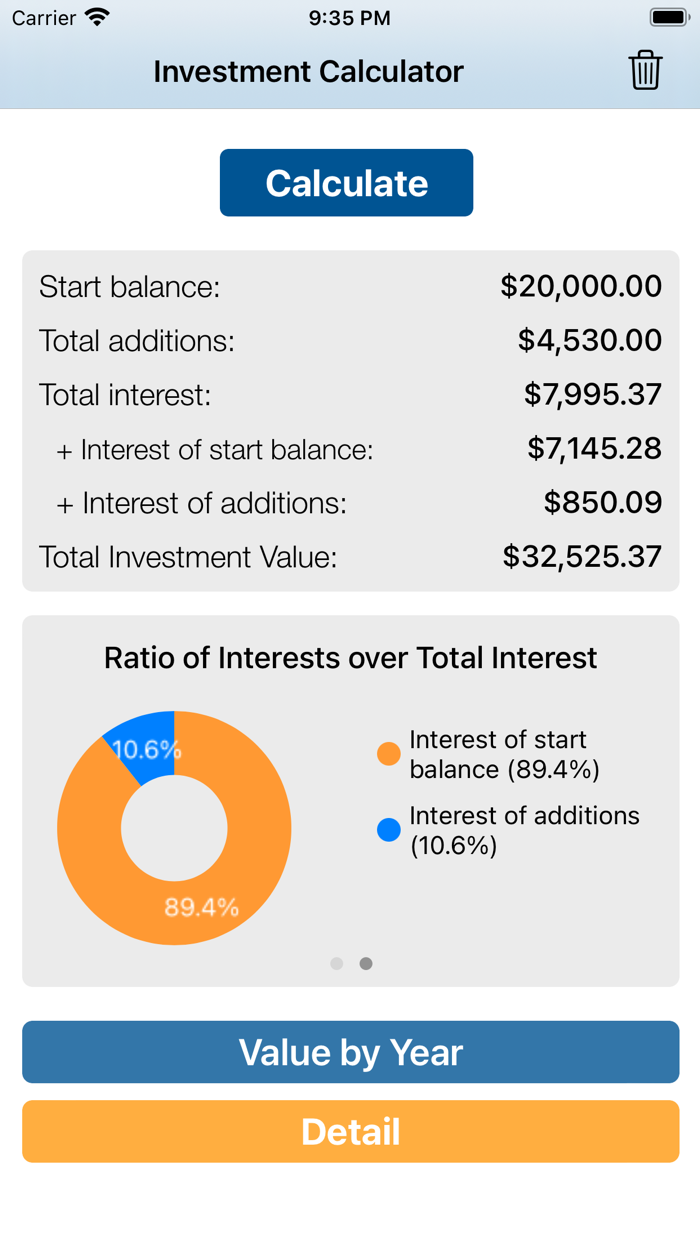The image size is (700, 1244).
Task: Tap the Wi-Fi icon in the status bar
Action: click(x=97, y=16)
